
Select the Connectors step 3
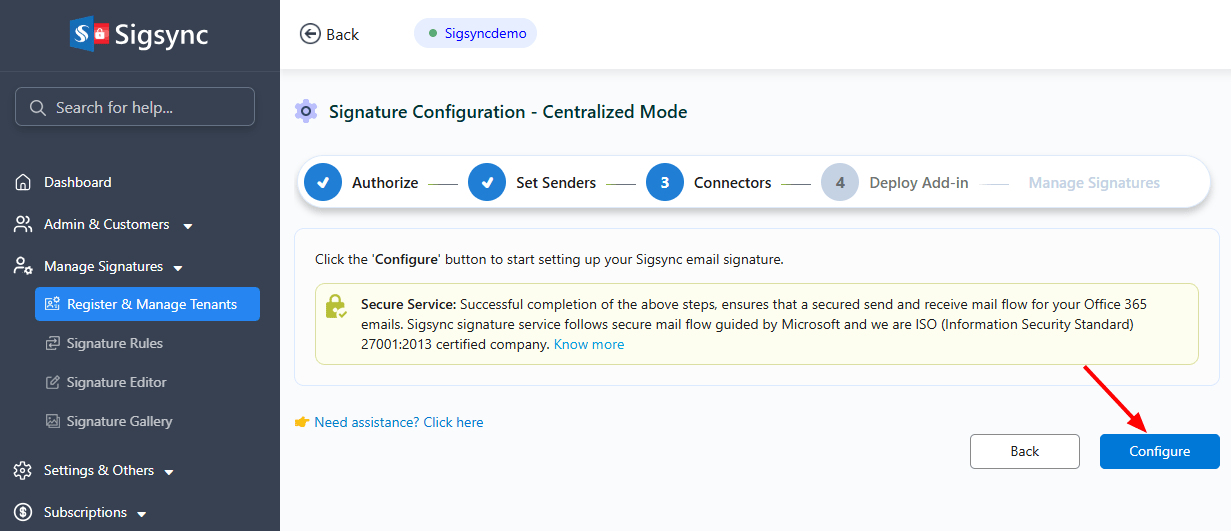click(665, 183)
